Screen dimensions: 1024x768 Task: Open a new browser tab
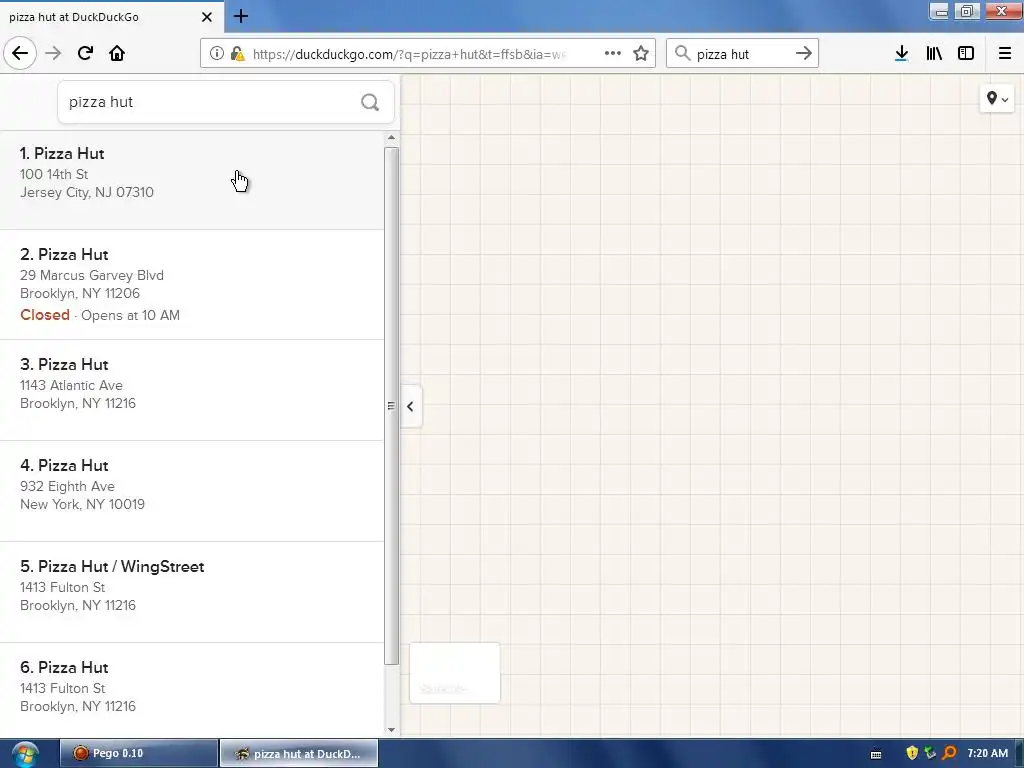click(x=240, y=16)
